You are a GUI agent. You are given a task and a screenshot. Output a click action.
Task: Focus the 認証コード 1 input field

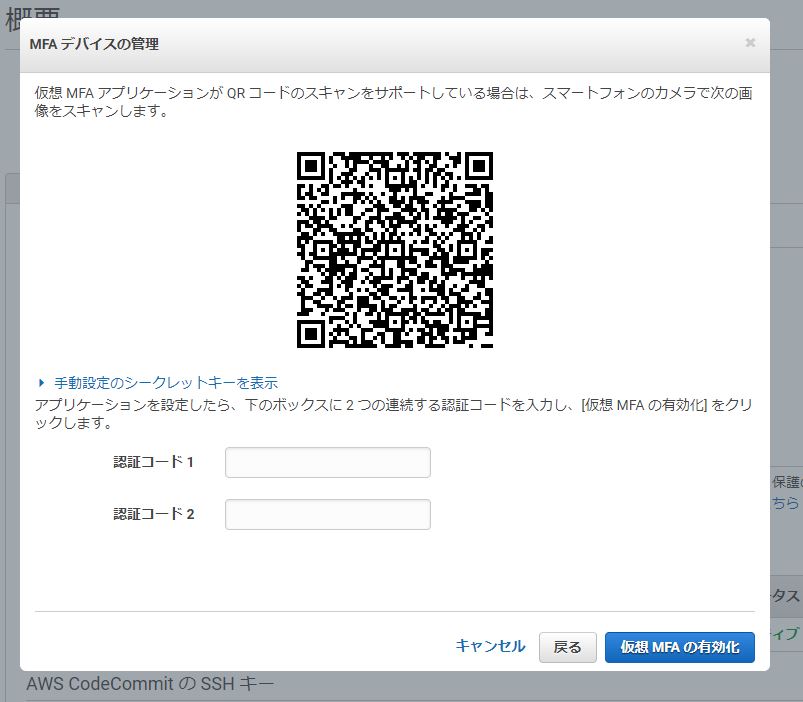pos(328,462)
